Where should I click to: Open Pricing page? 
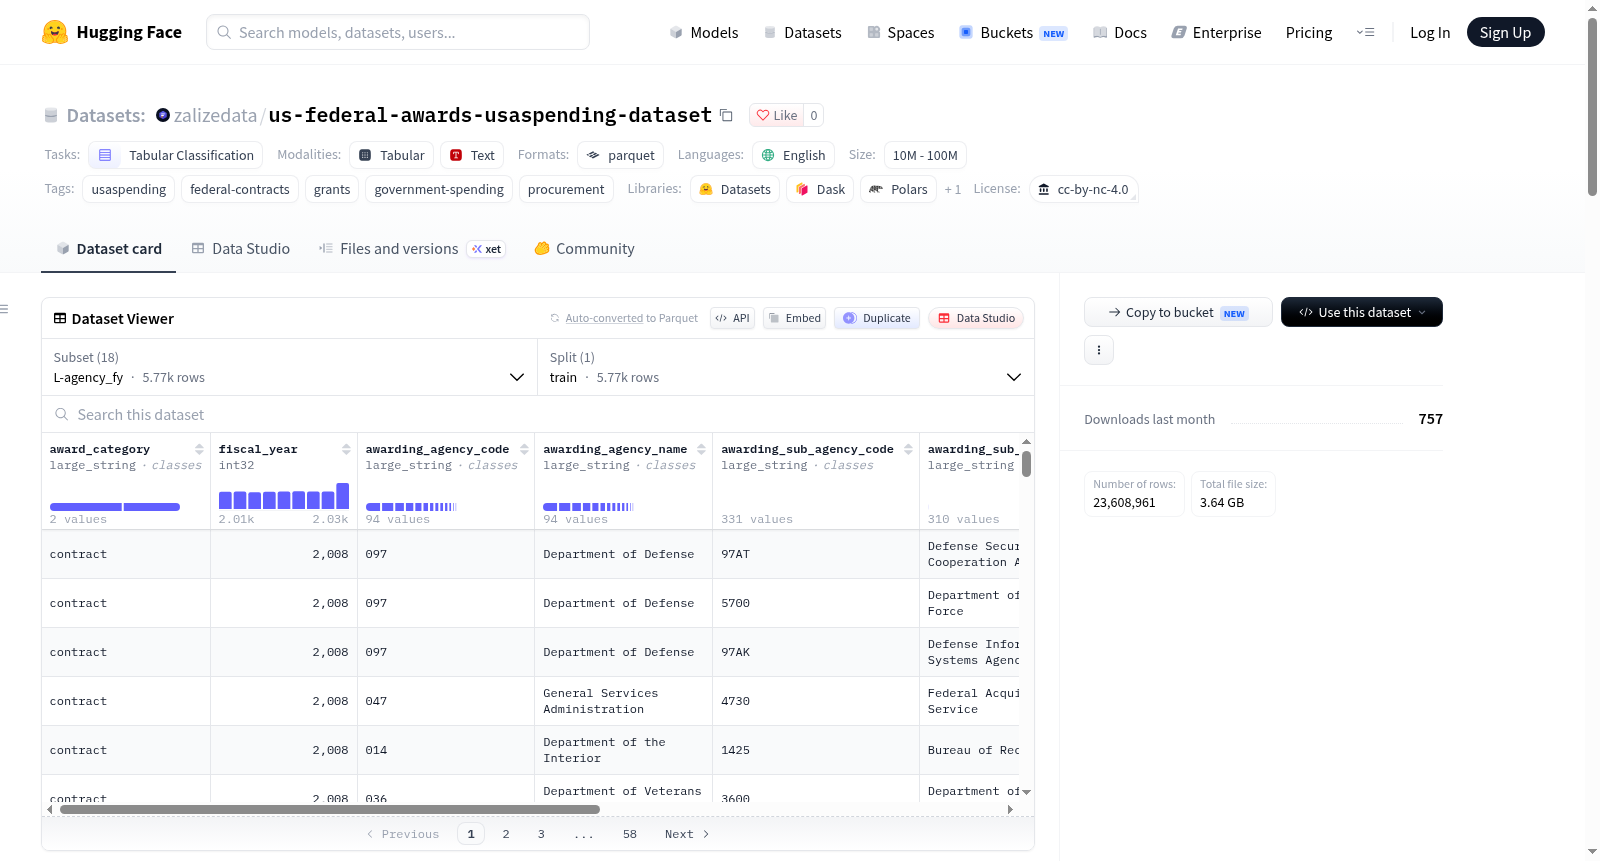point(1309,32)
